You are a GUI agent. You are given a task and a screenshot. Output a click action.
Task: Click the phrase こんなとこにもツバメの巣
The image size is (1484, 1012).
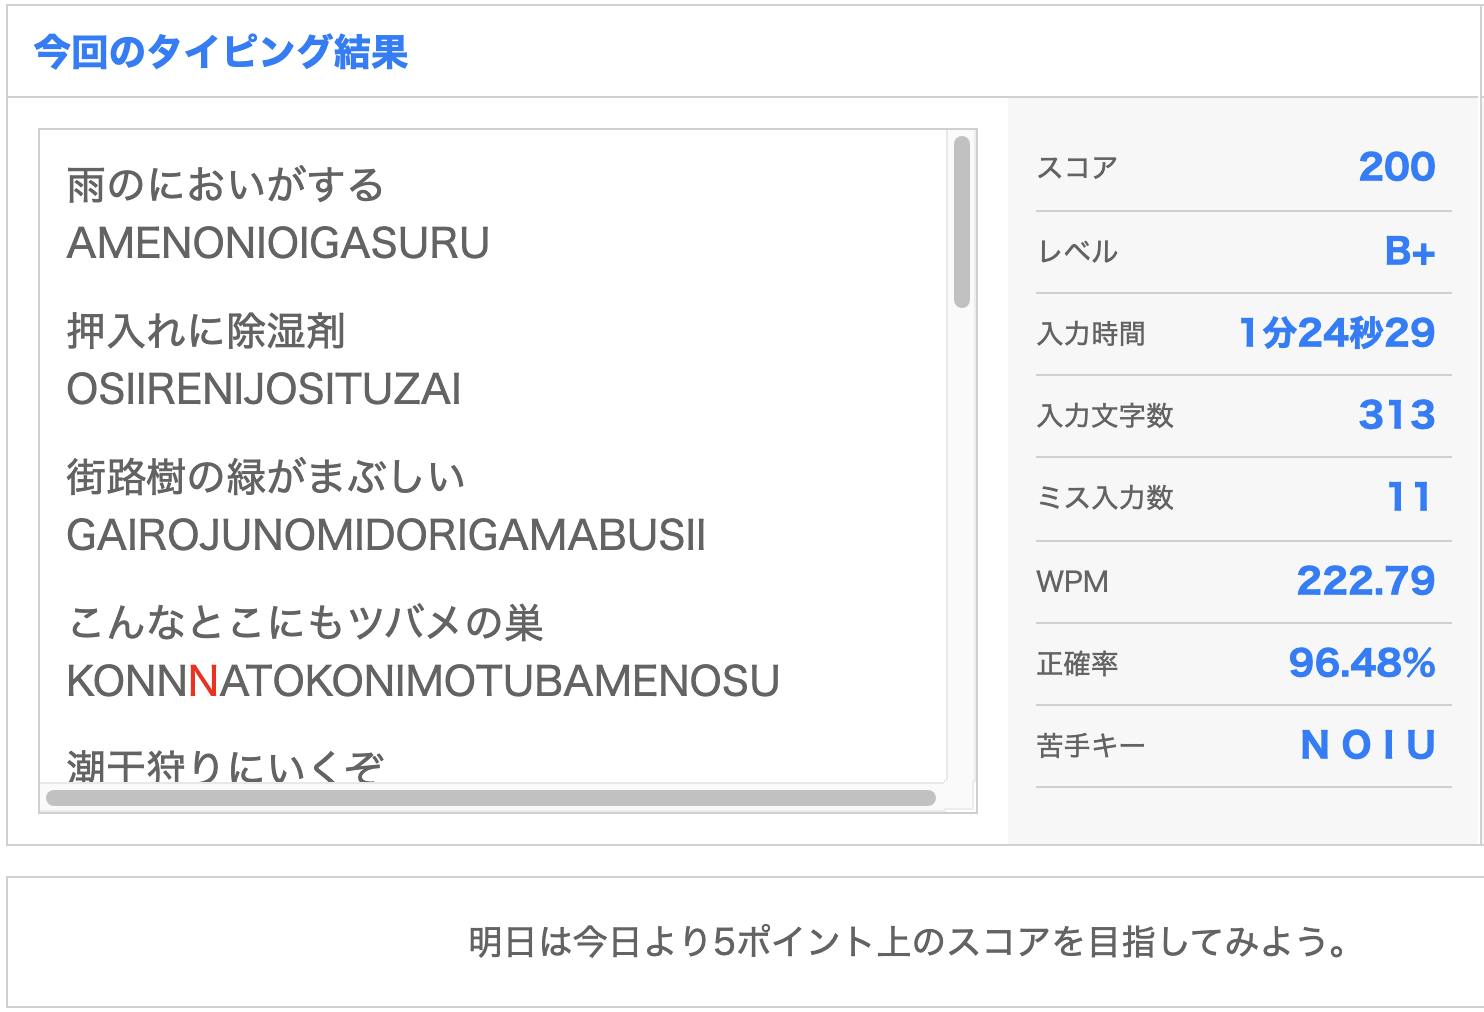(x=305, y=623)
